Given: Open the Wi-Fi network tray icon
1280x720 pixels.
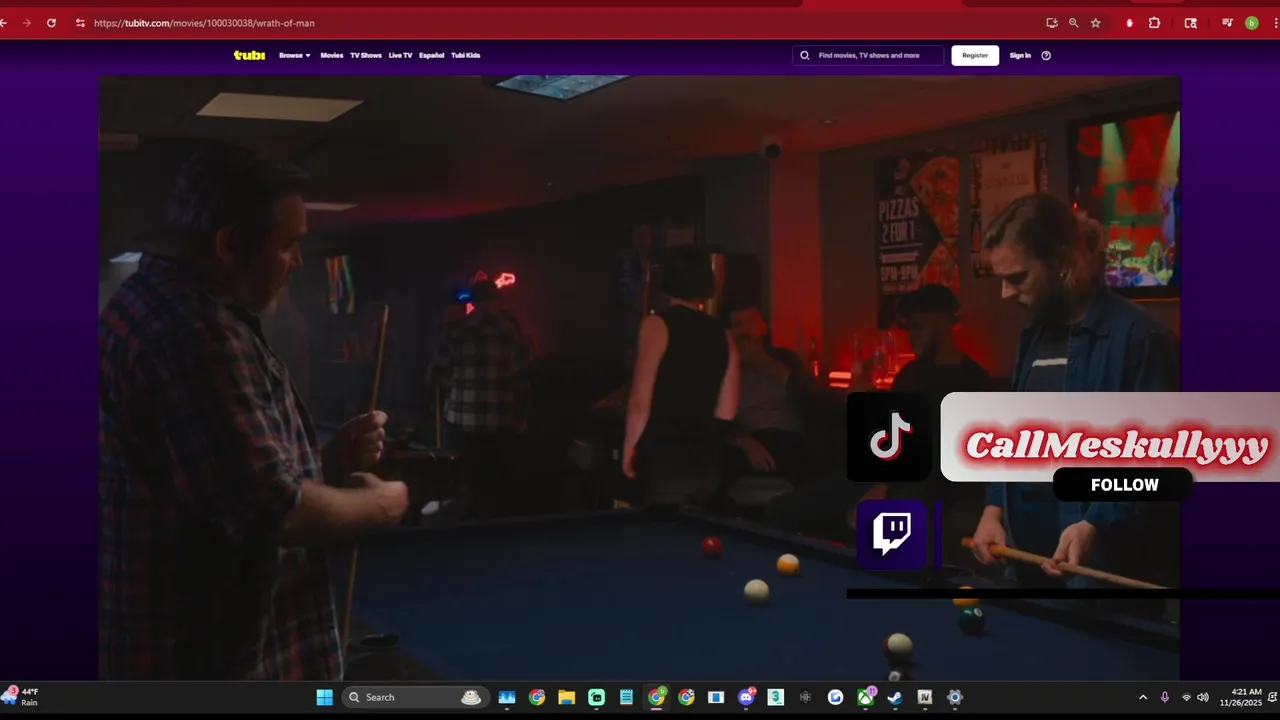Looking at the screenshot, I should coord(1186,697).
